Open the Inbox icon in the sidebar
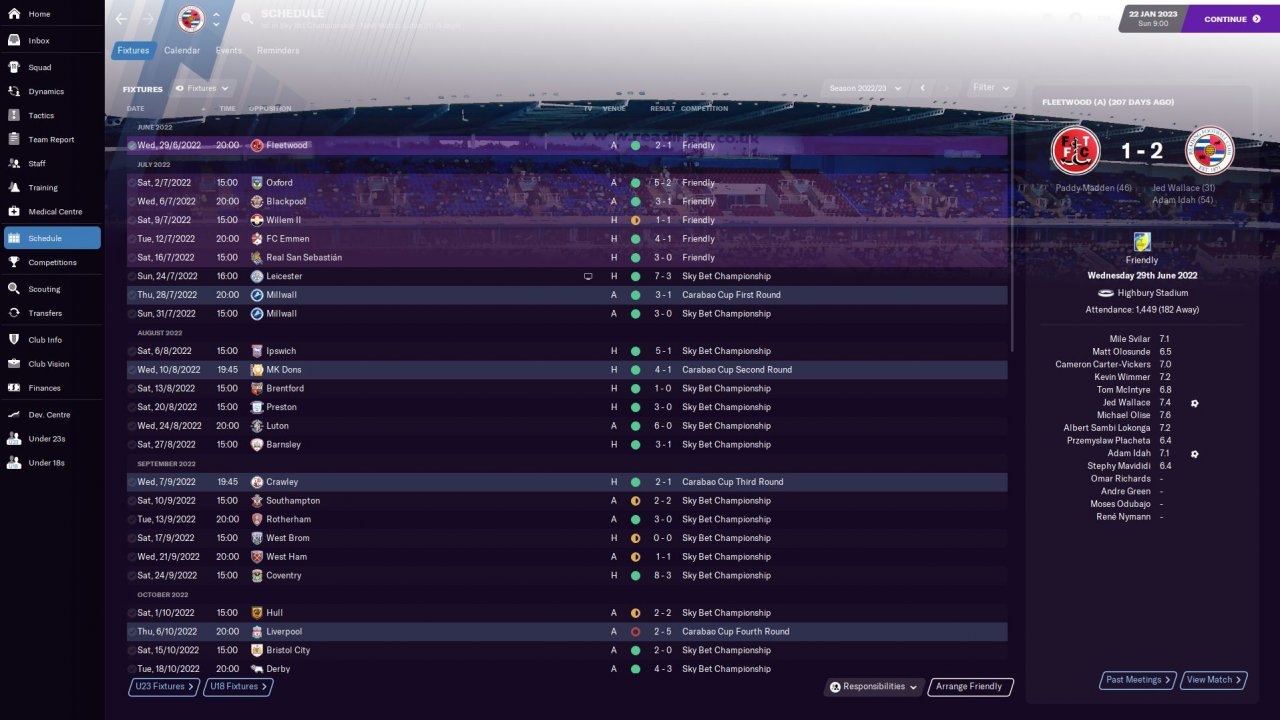 [x=15, y=41]
